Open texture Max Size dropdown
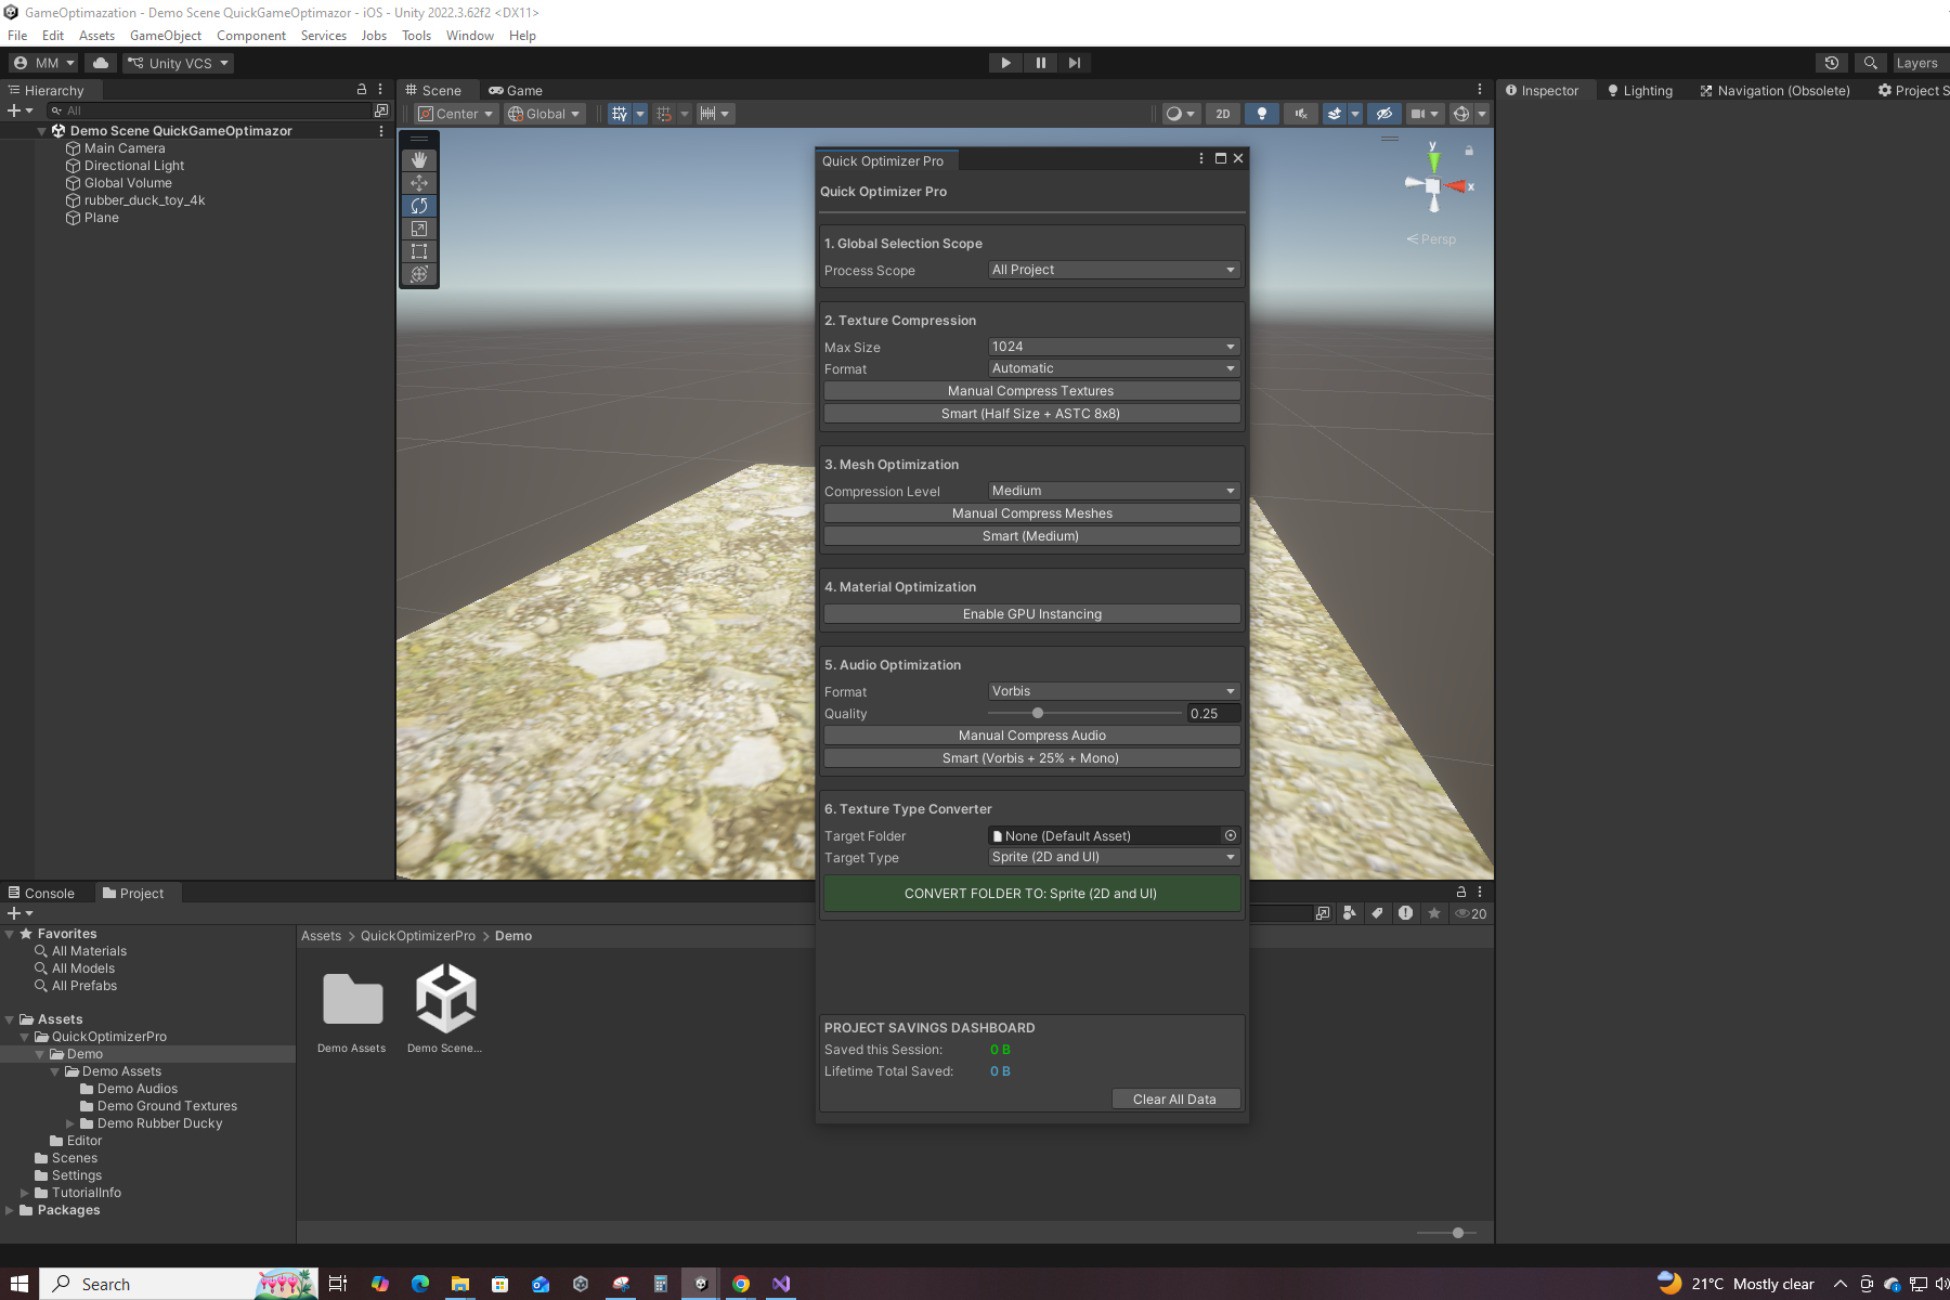 click(x=1114, y=347)
